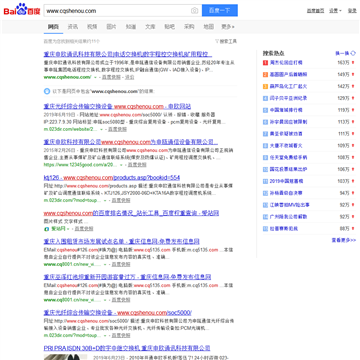Click 换一换 to refresh hot searches
Viewport: 360px width, 360px height.
coord(342,53)
